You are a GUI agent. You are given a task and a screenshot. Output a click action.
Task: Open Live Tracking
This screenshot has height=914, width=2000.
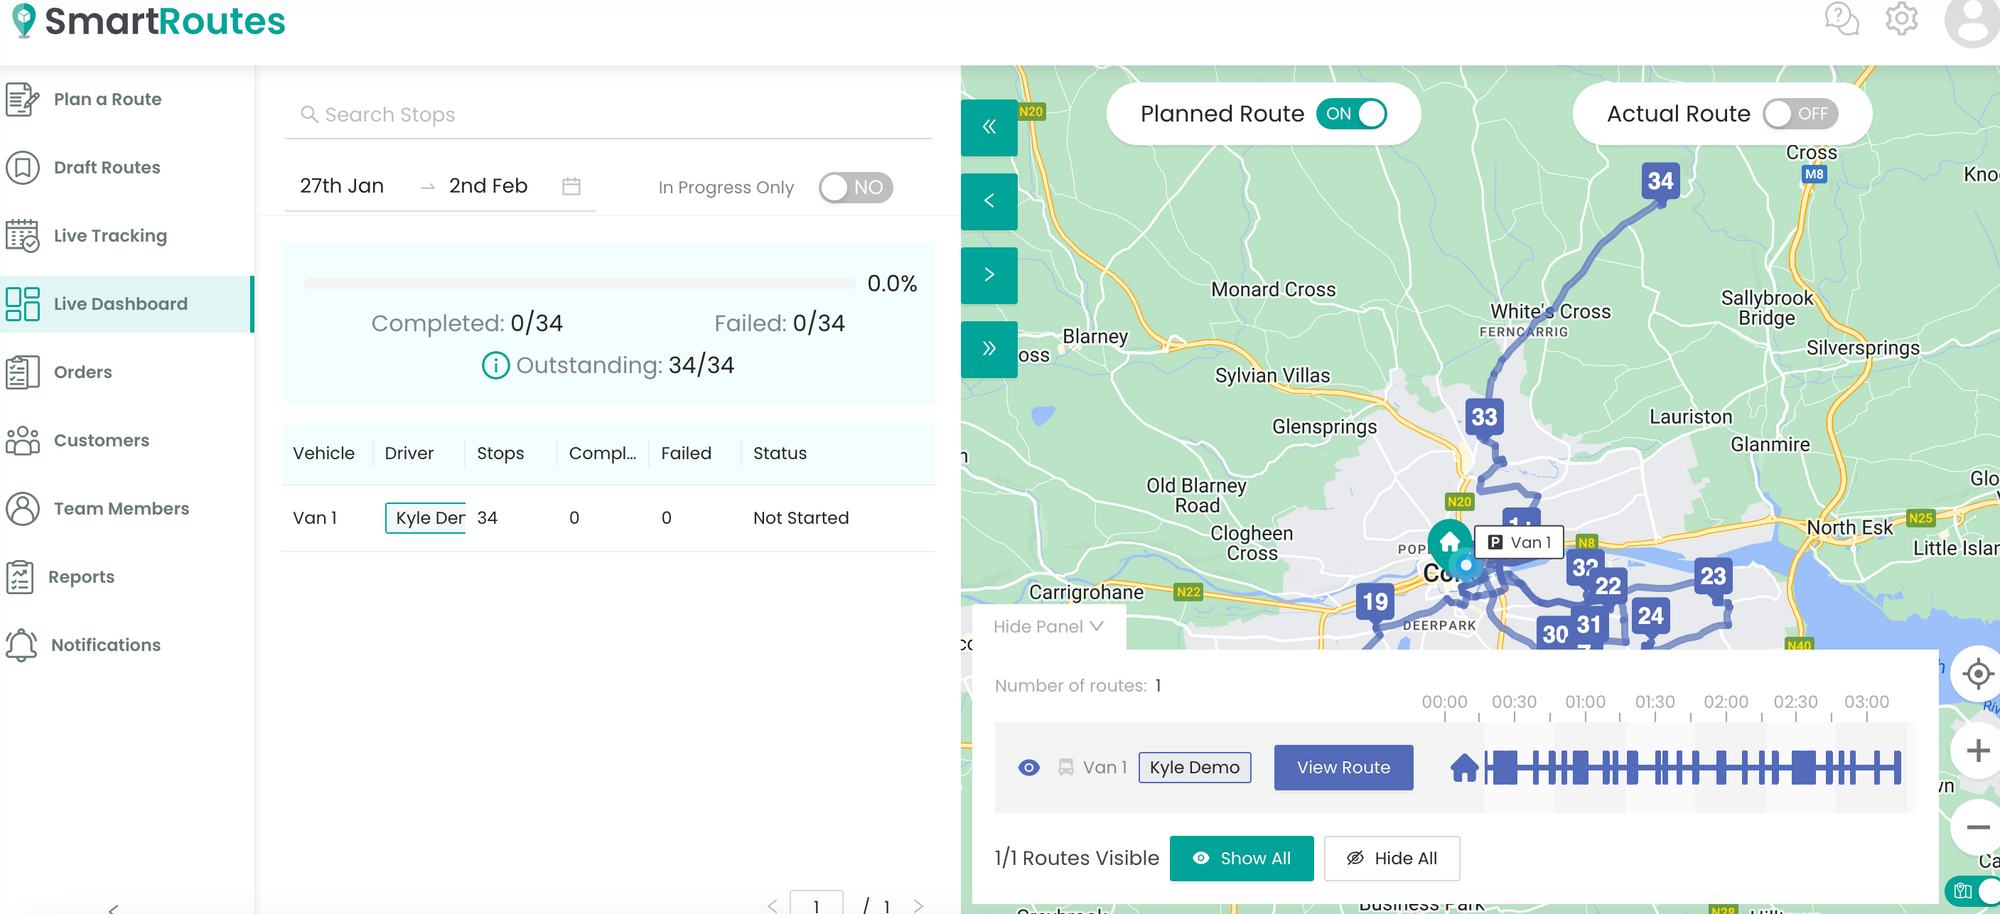110,235
